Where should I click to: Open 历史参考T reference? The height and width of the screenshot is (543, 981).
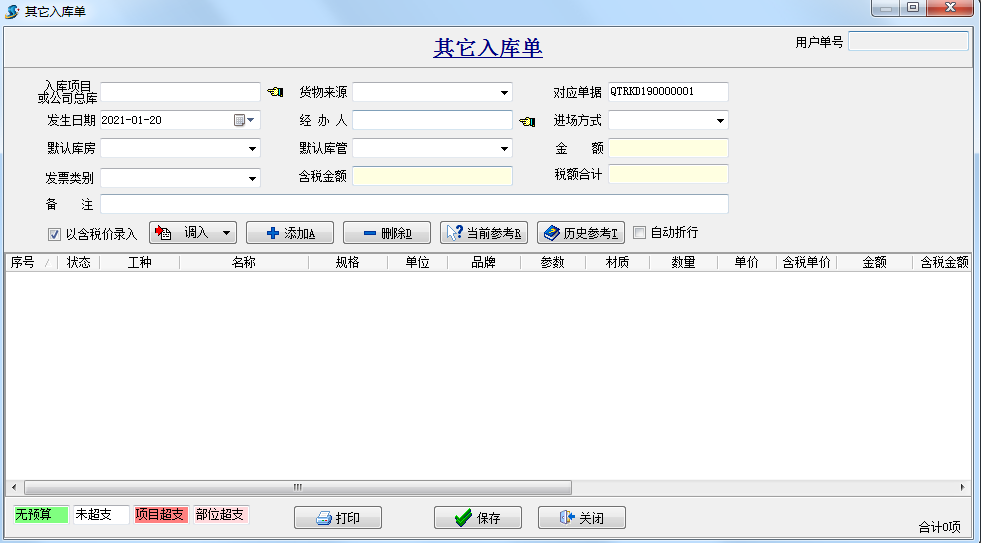point(581,233)
